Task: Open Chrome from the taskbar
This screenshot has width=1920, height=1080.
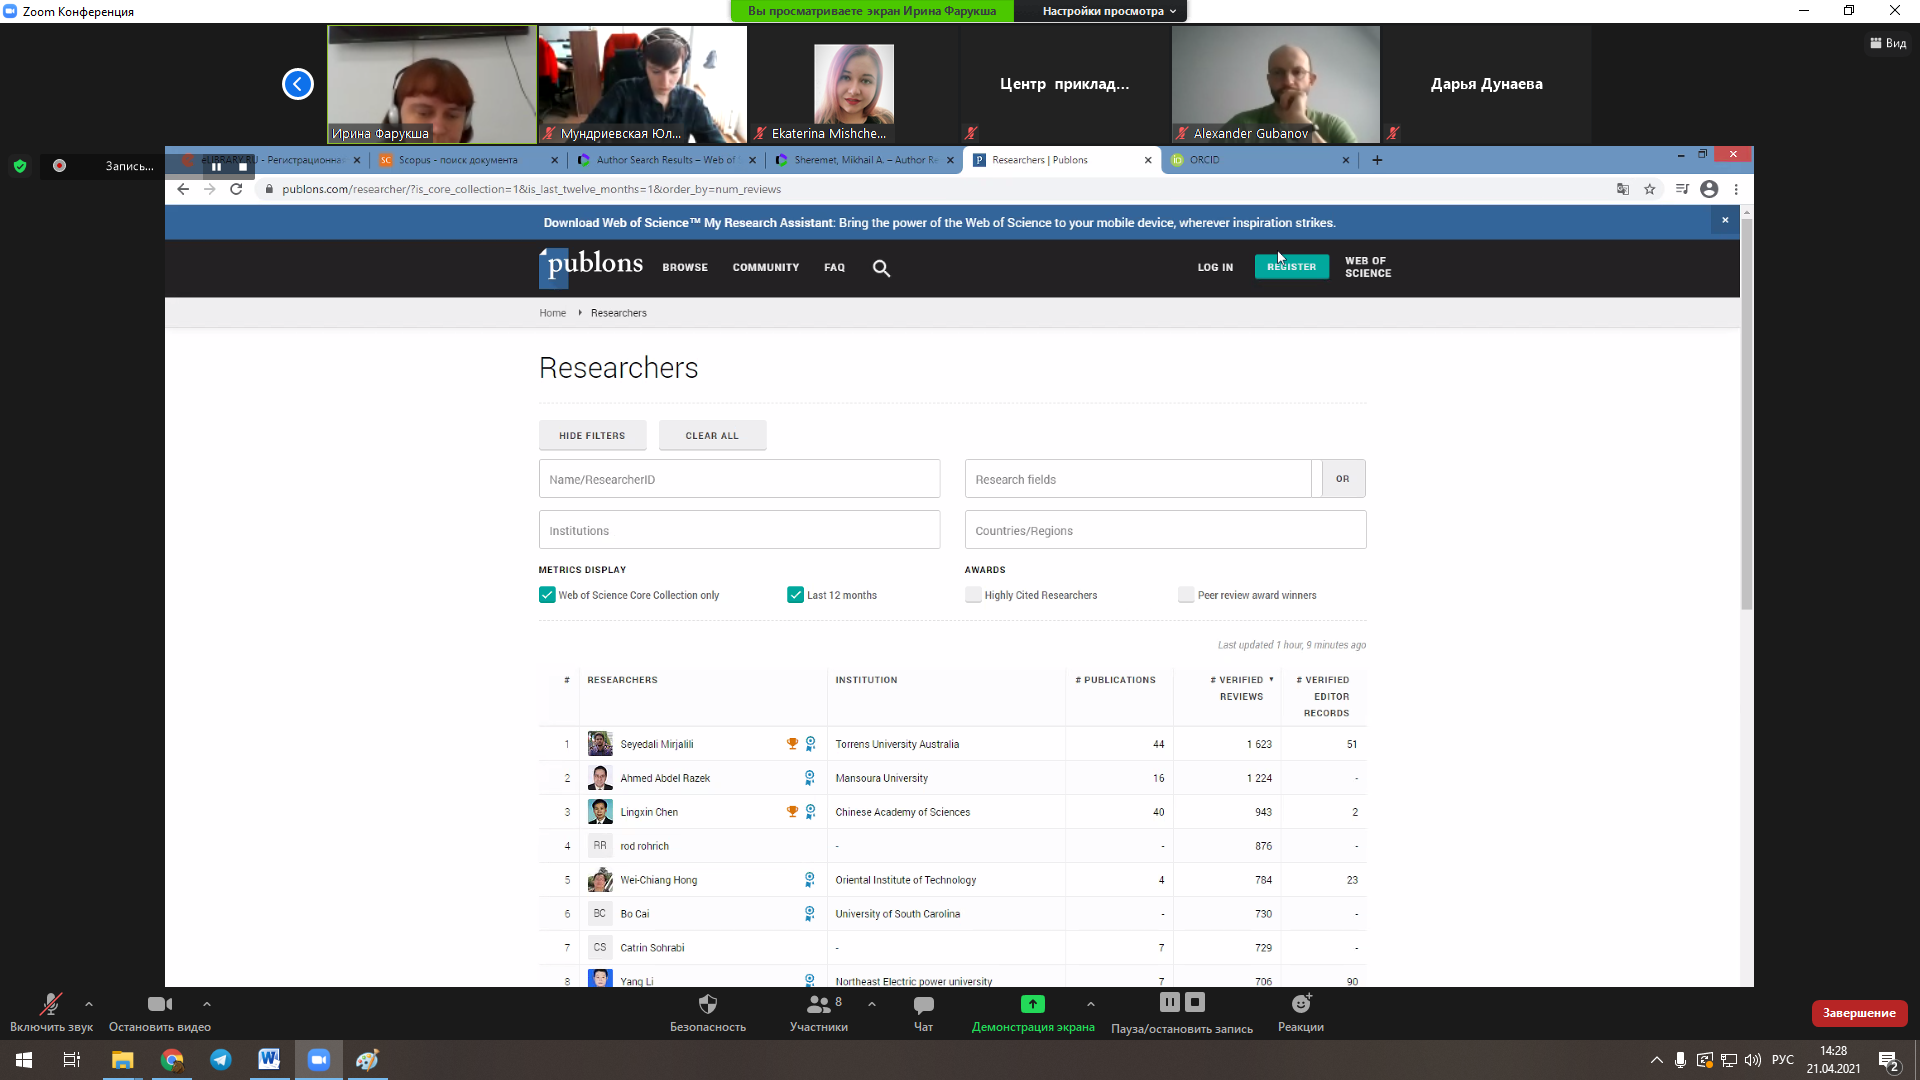Action: 172,1060
